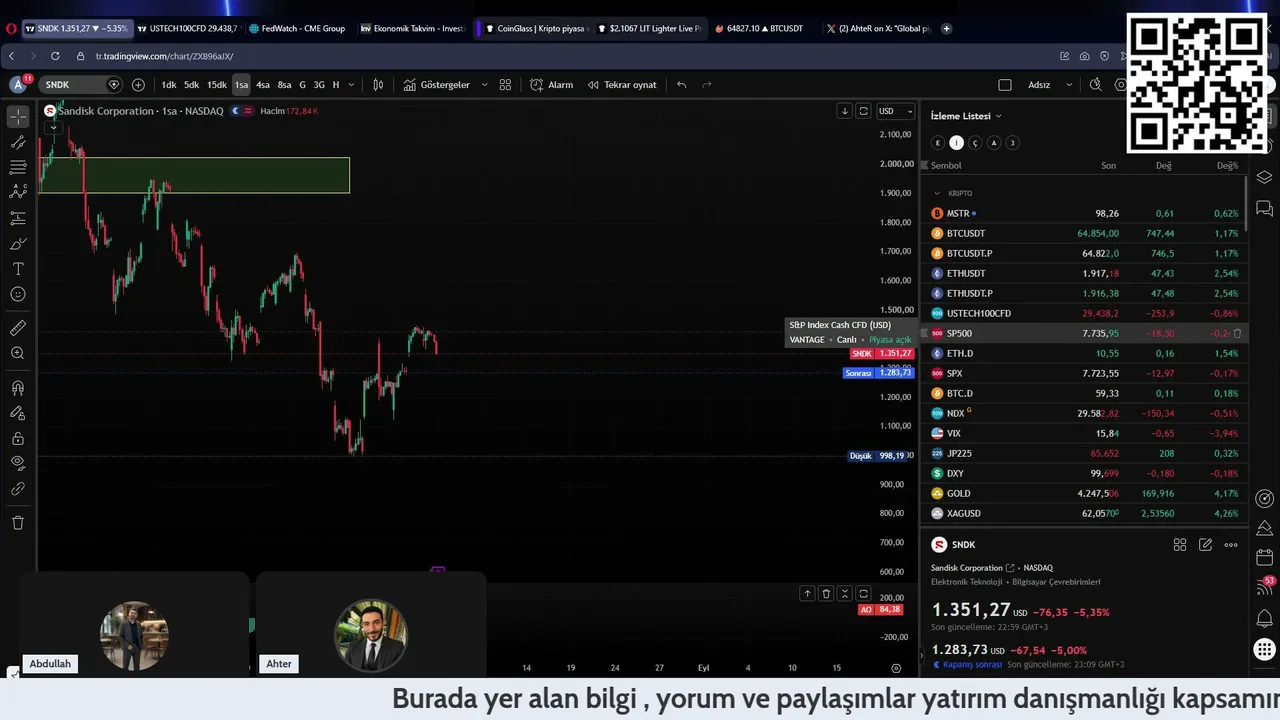This screenshot has width=1280, height=720.
Task: Select the text annotation tool
Action: [x=18, y=269]
